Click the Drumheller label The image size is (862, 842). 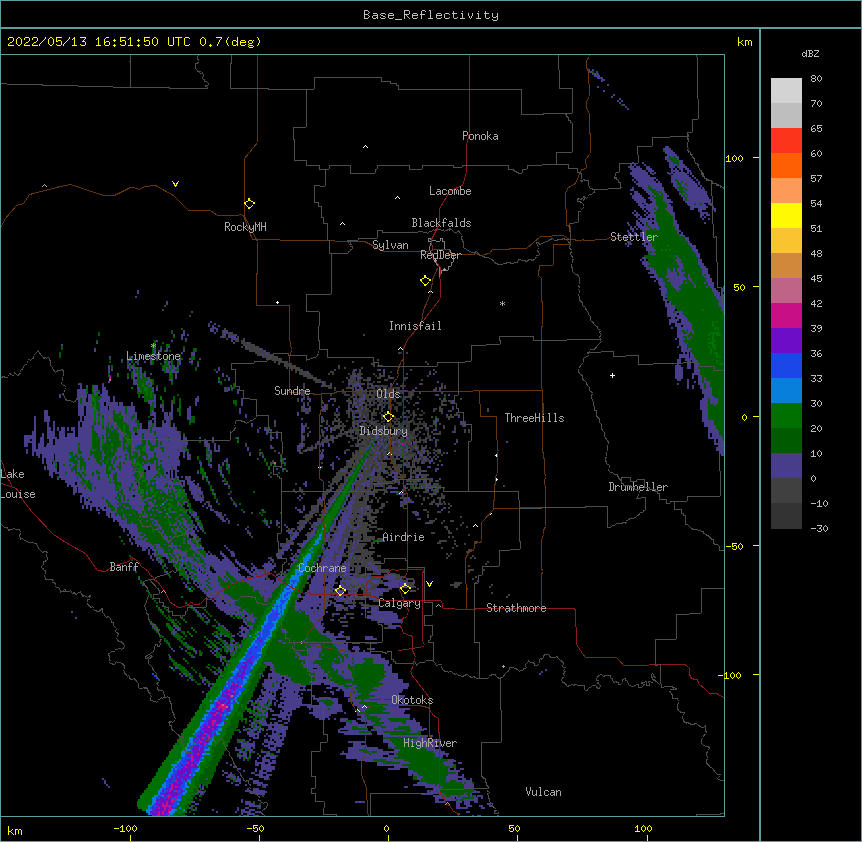coord(638,487)
